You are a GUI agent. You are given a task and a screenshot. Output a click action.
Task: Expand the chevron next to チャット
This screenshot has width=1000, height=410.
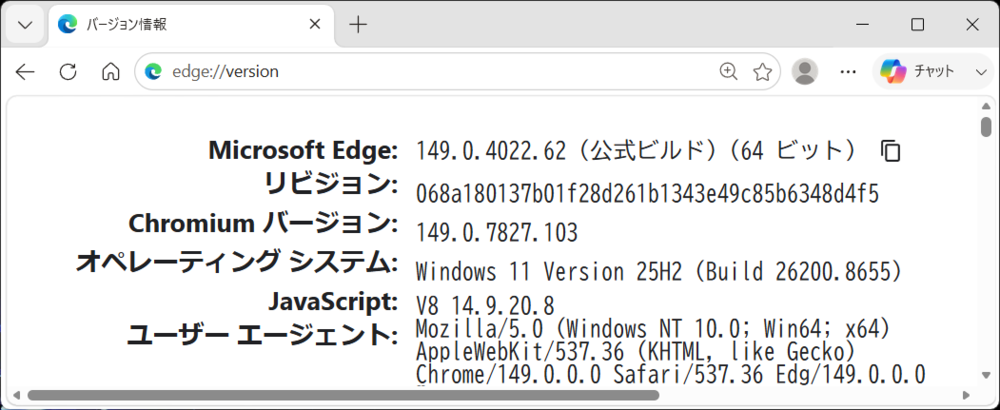click(981, 71)
